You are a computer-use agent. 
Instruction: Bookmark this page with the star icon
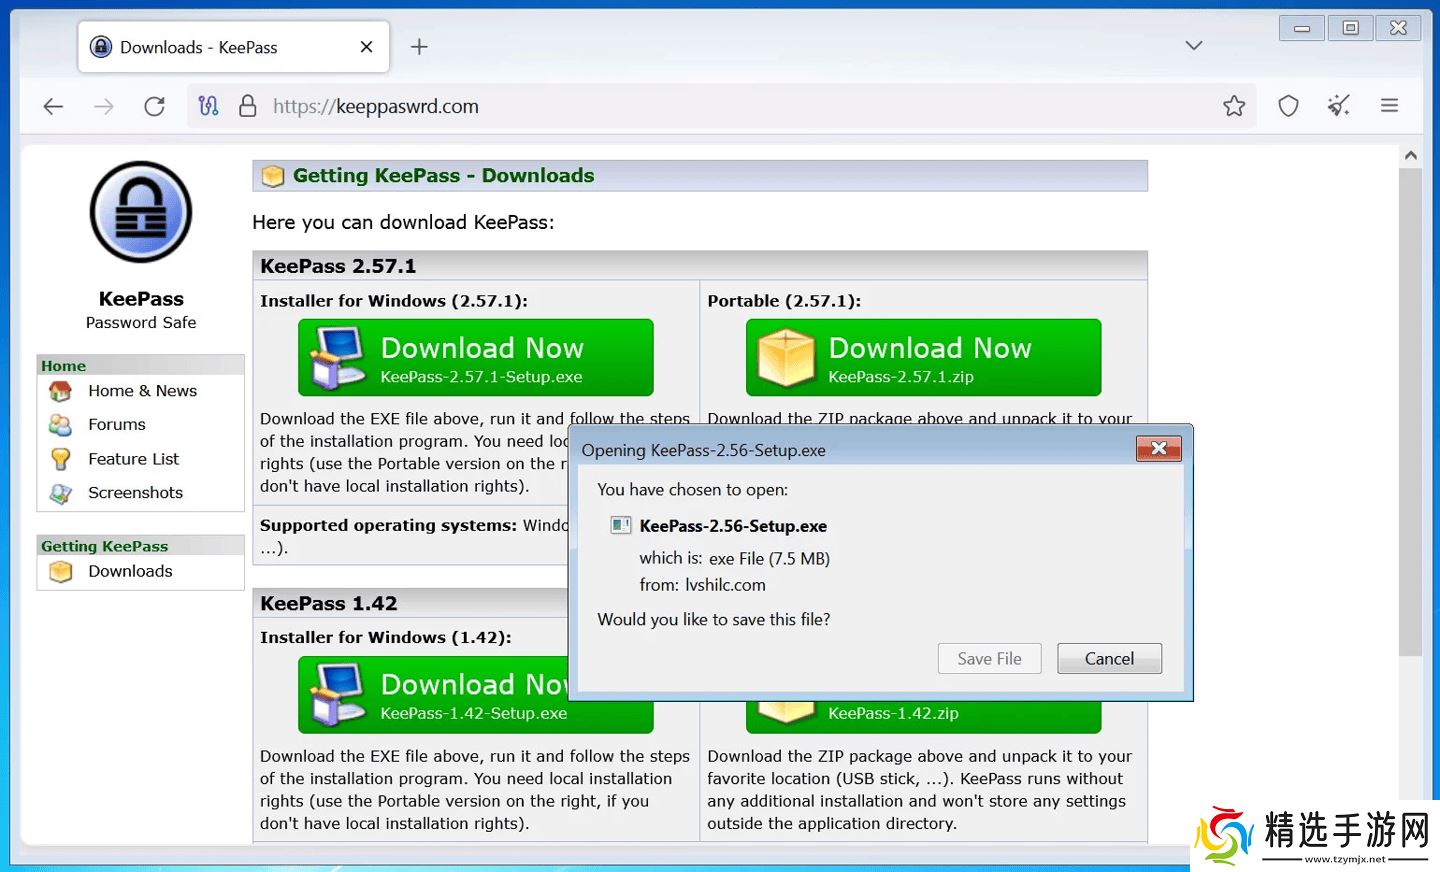pos(1234,106)
